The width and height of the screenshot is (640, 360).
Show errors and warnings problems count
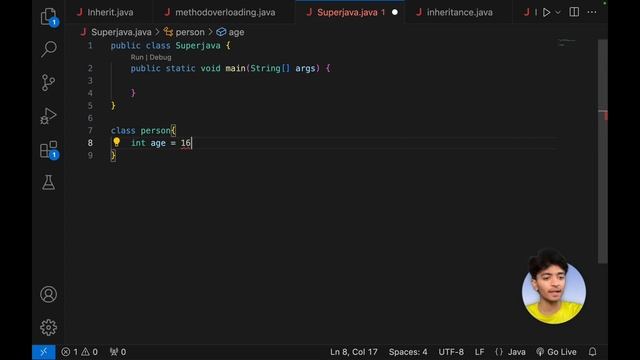click(x=79, y=352)
